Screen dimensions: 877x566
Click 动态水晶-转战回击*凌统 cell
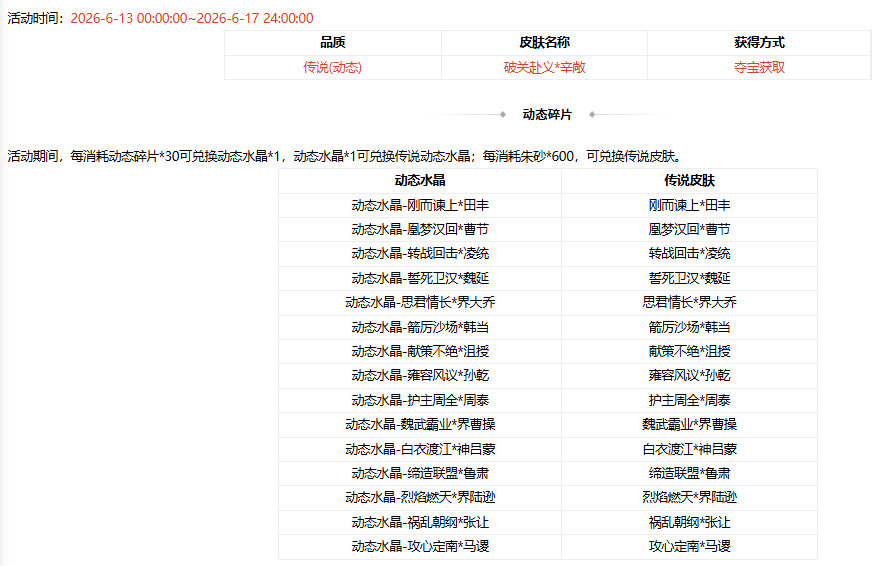[420, 253]
